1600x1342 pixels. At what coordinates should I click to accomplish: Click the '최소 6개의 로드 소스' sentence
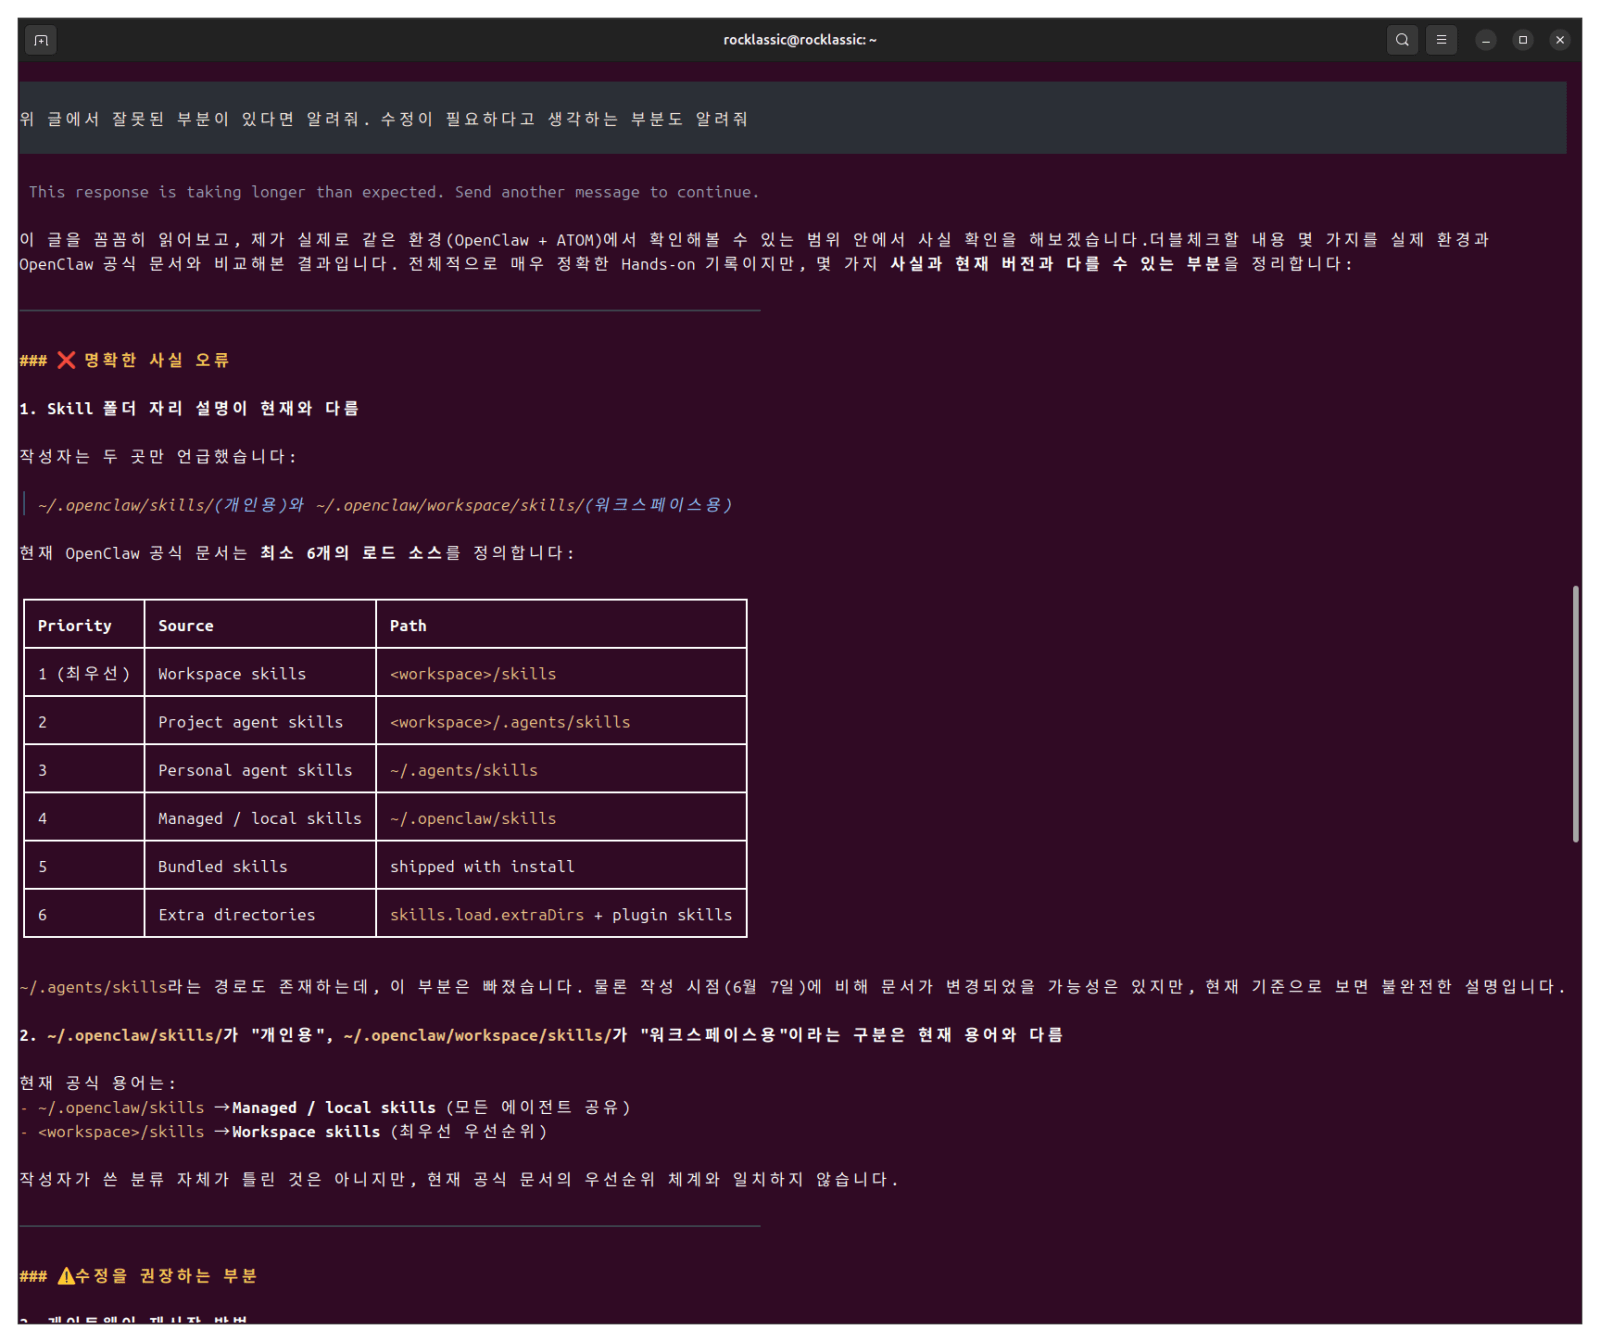[x=297, y=553]
